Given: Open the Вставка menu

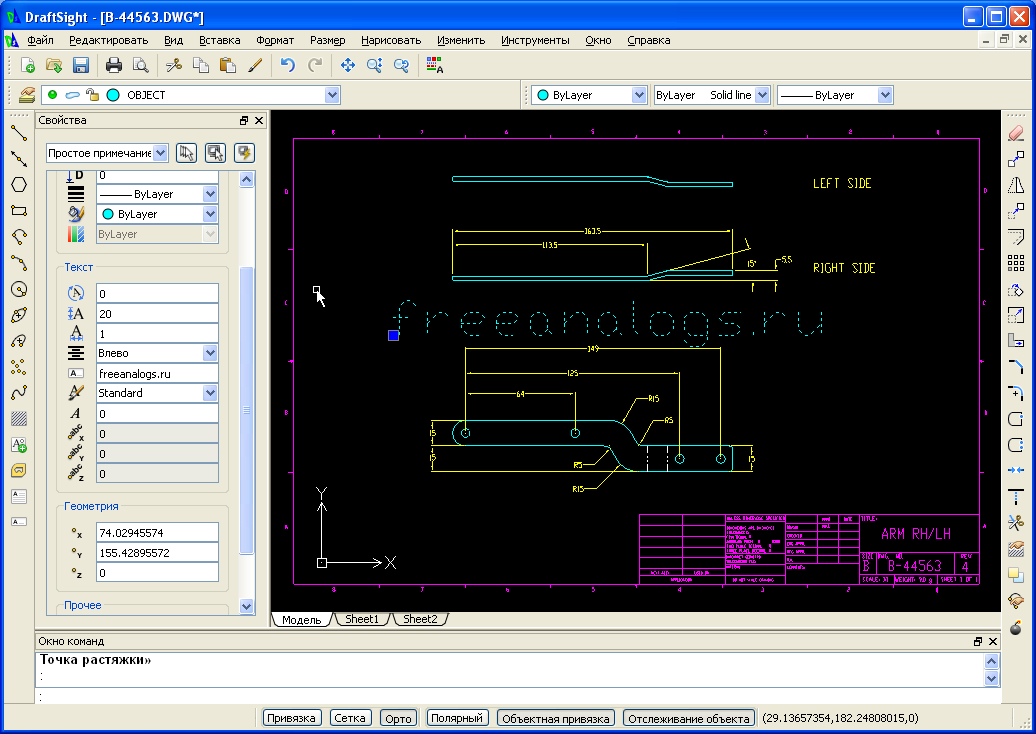Looking at the screenshot, I should click(x=219, y=40).
